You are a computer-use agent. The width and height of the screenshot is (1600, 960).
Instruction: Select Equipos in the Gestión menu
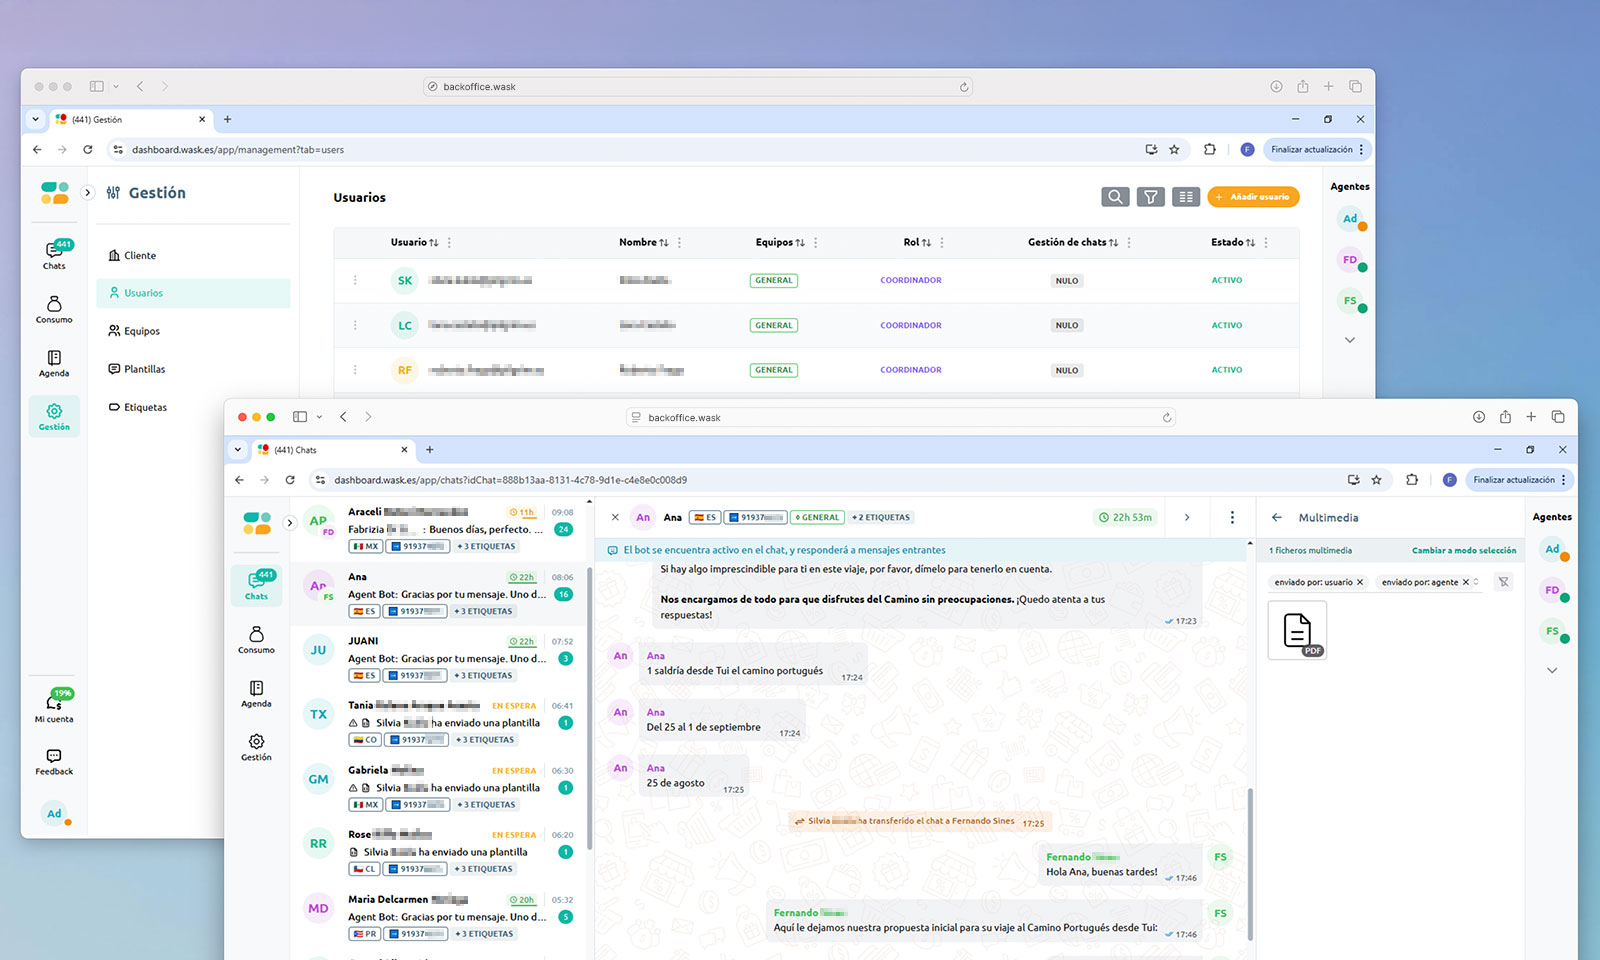pyautogui.click(x=194, y=331)
